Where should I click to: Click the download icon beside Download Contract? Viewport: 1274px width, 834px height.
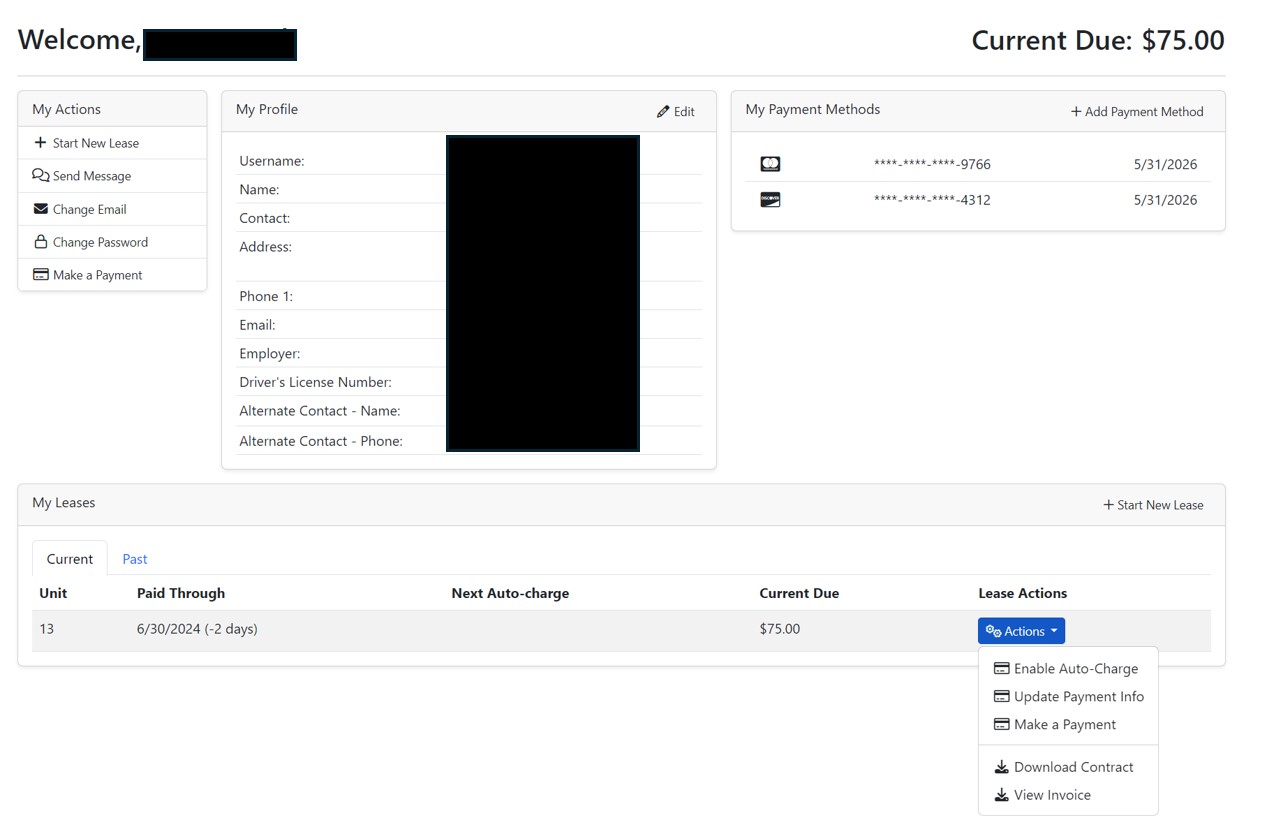[x=1001, y=767]
